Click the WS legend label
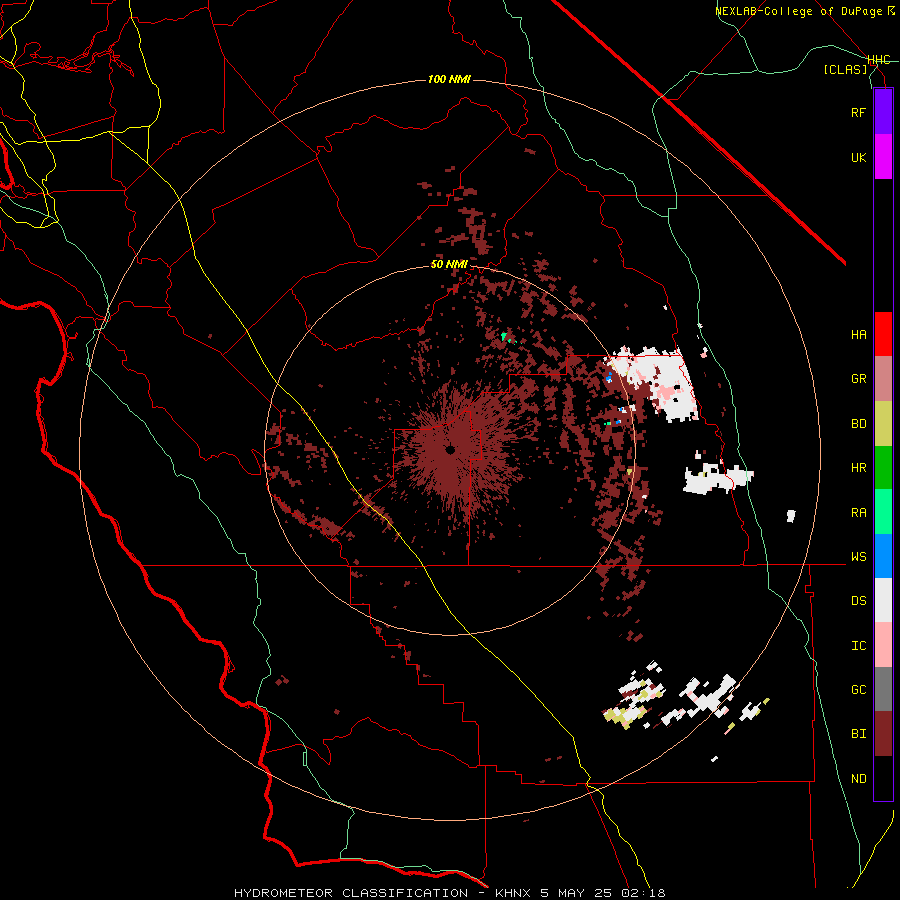Viewport: 900px width, 900px height. (x=858, y=557)
